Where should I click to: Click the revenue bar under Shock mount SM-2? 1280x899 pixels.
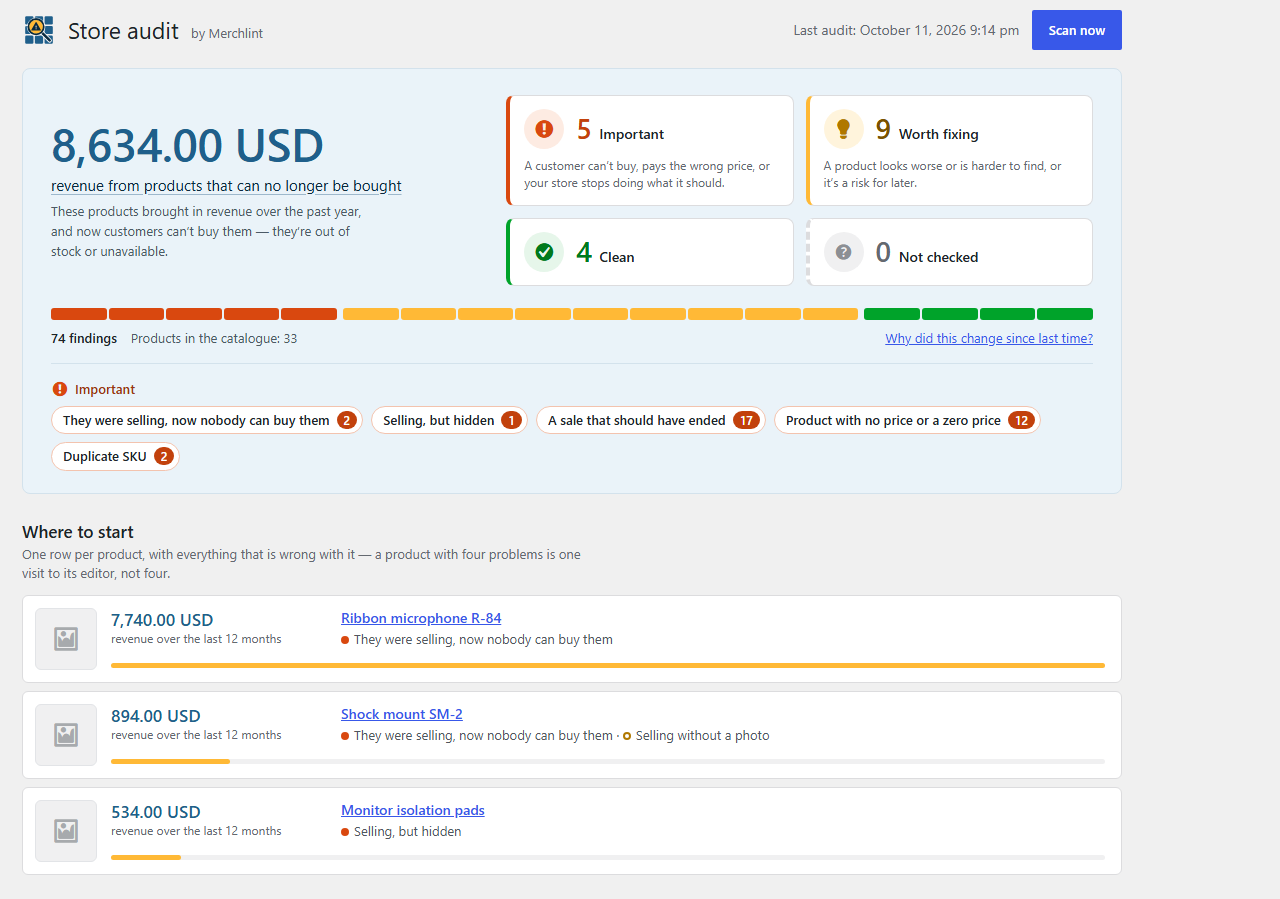(x=608, y=761)
